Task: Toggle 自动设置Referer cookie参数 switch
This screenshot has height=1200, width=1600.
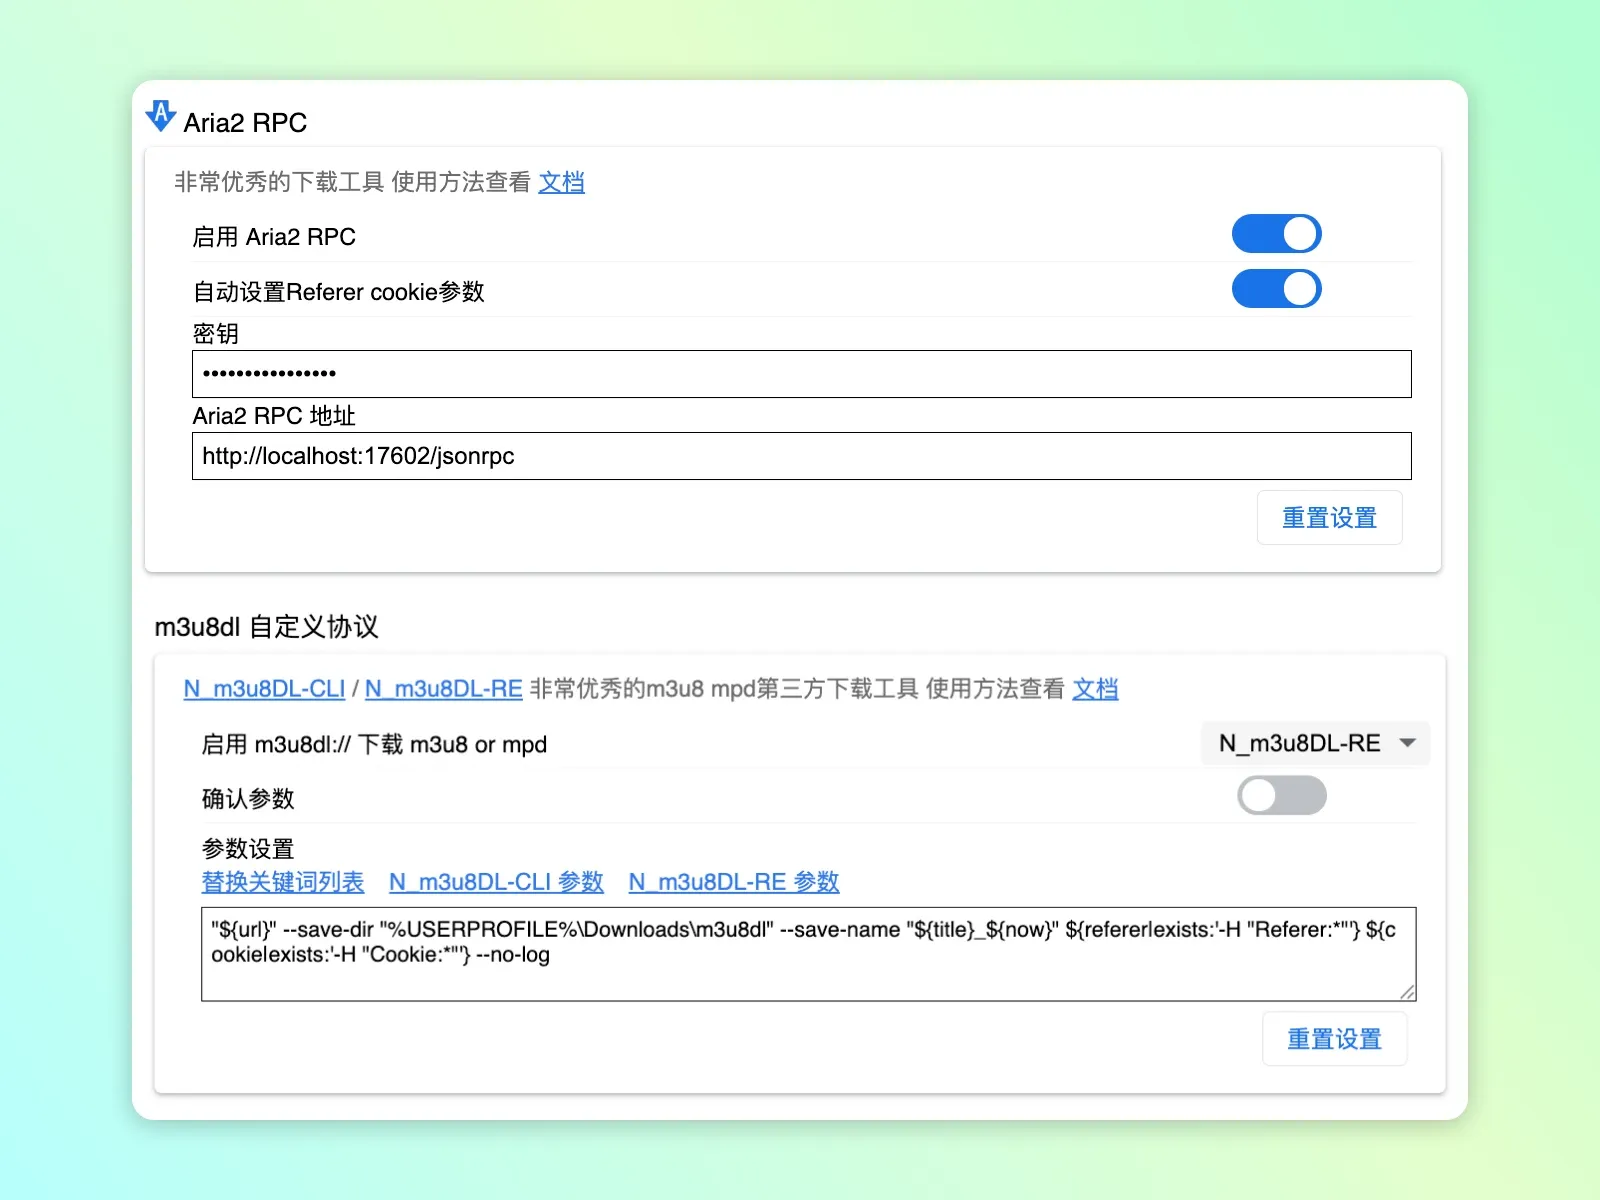Action: [x=1276, y=289]
